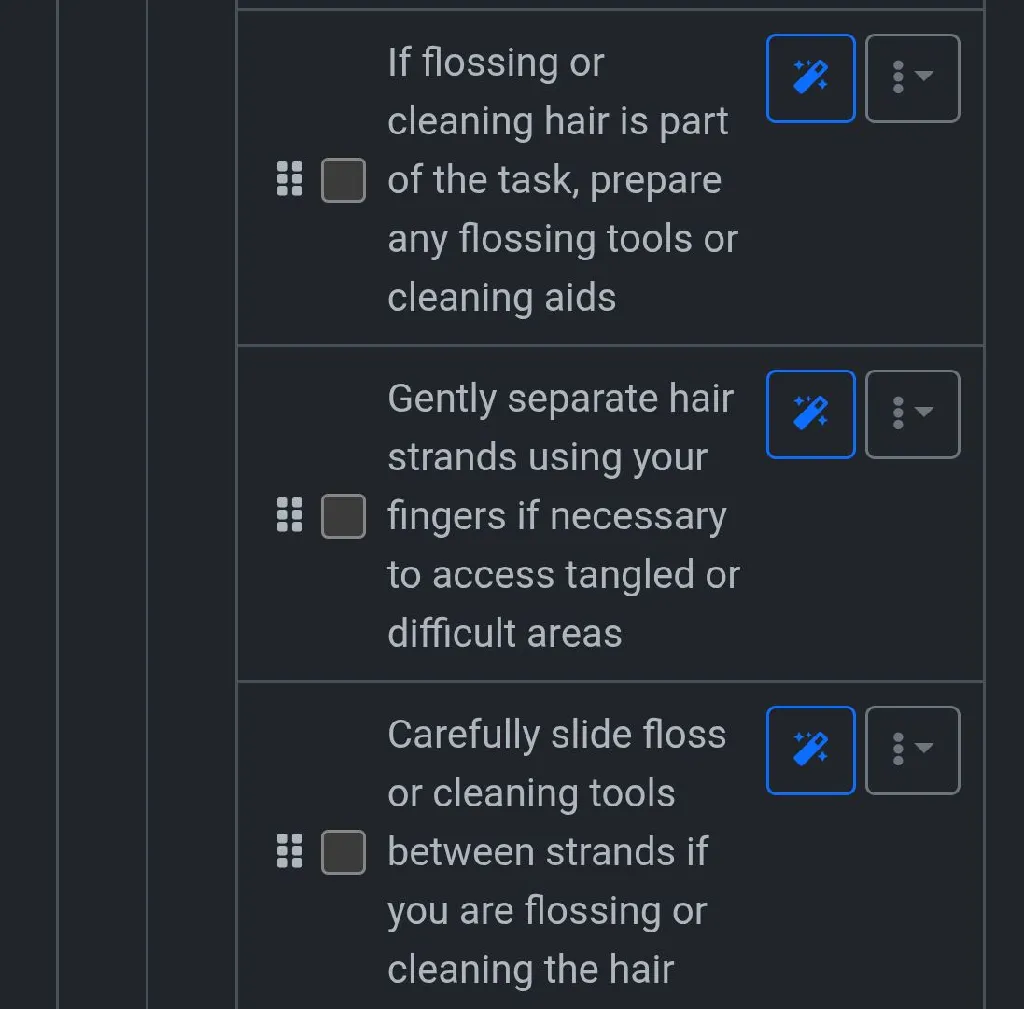
Task: Open the more-options dropdown for the 'Carefully slide floss' task
Action: [x=912, y=750]
